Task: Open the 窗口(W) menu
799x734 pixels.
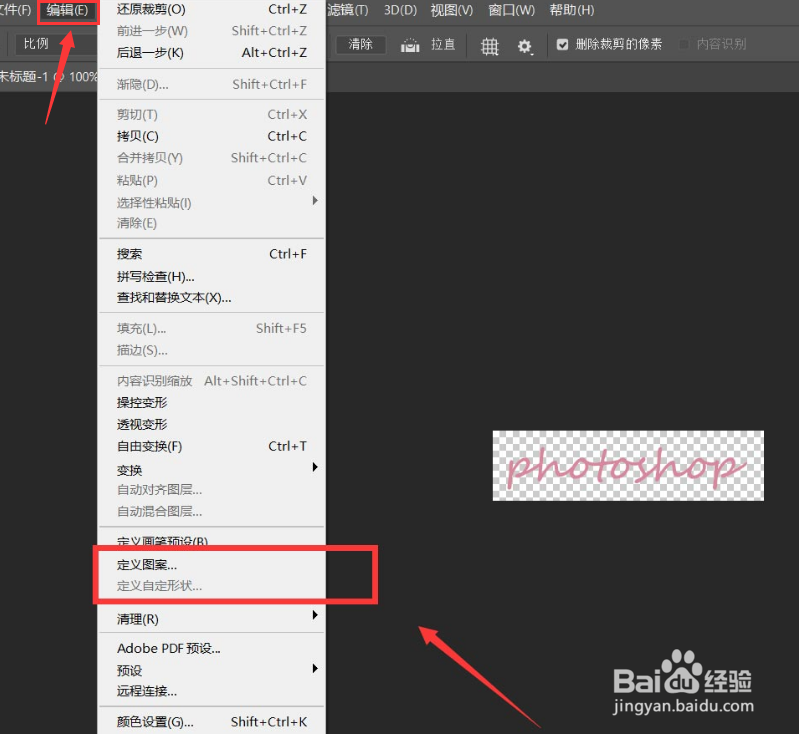Action: 512,10
